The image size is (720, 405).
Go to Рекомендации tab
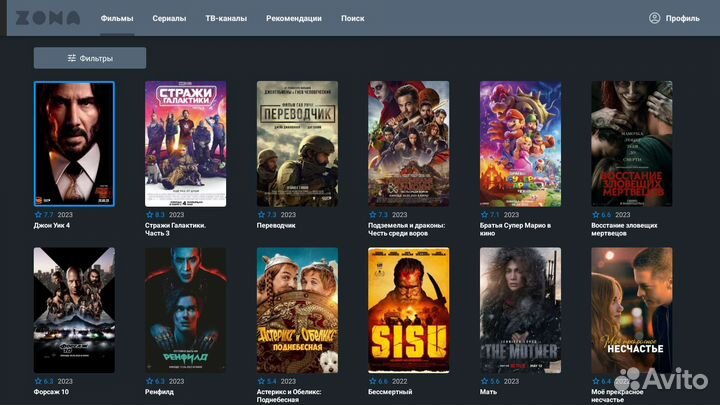coord(294,18)
